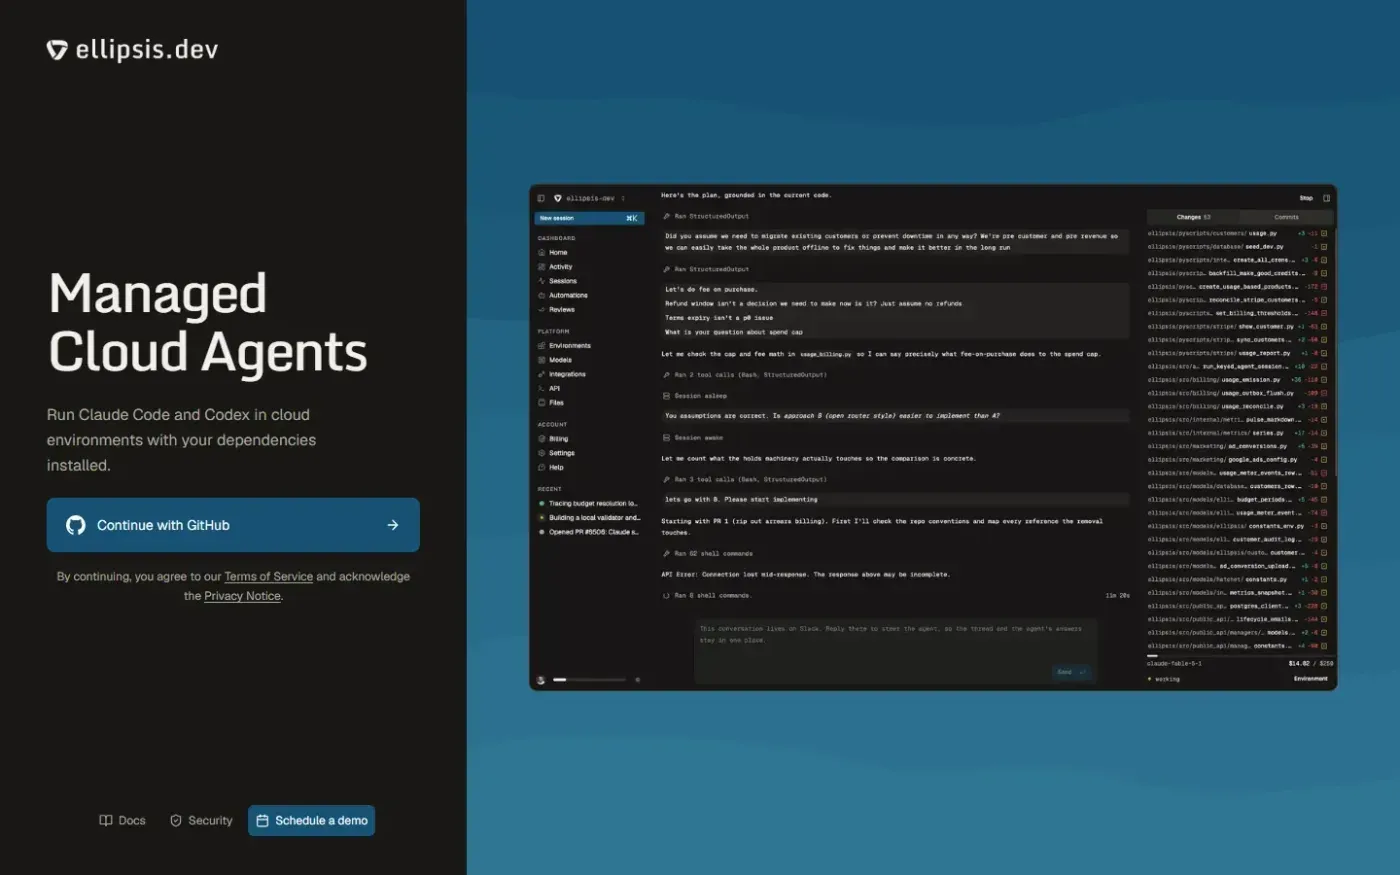Open Files under Platform
The width and height of the screenshot is (1400, 875).
[551, 403]
